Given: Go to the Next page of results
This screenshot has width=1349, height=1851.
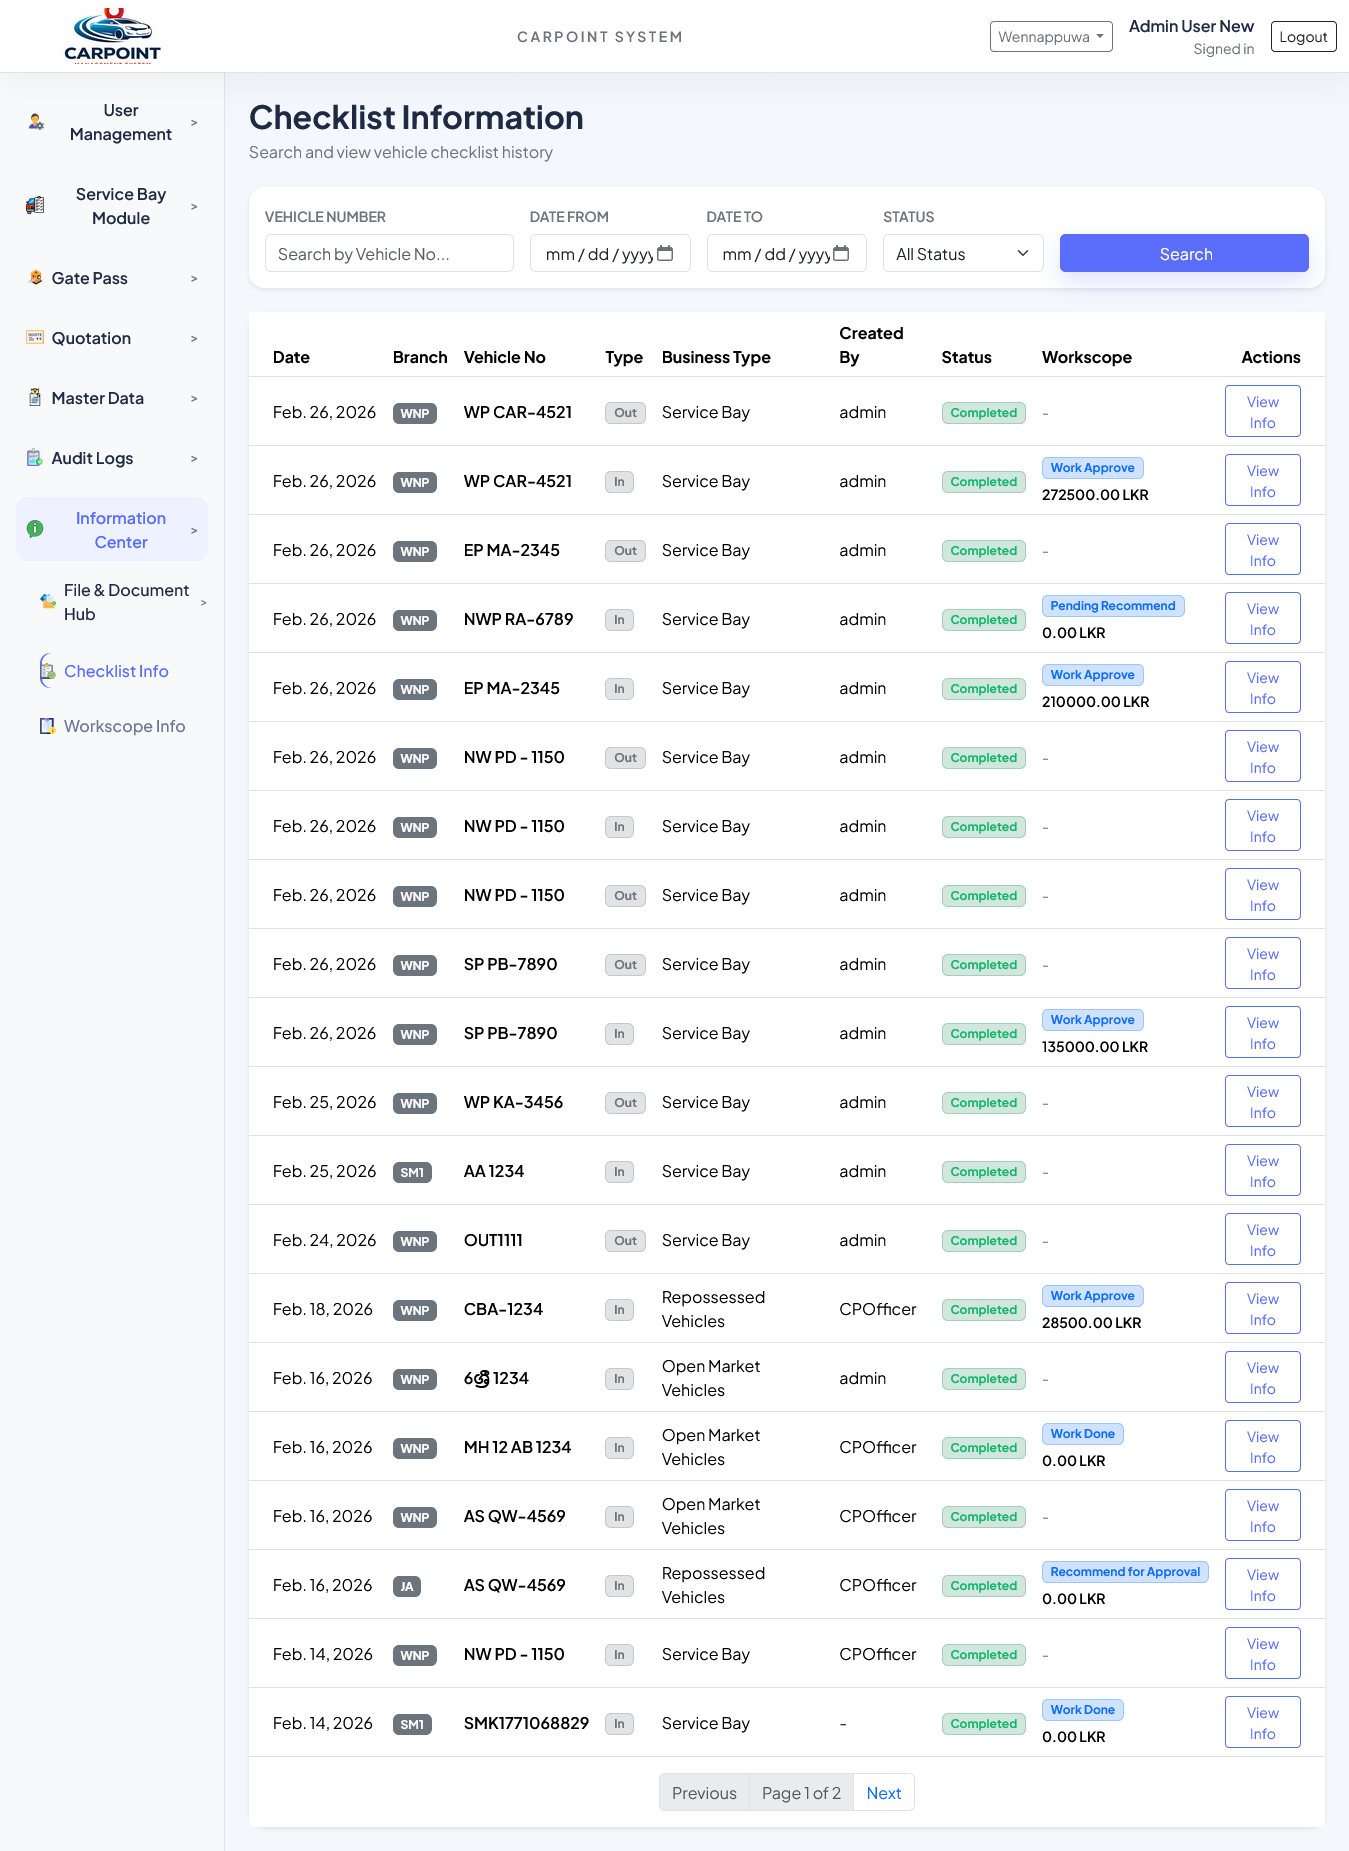Looking at the screenshot, I should point(883,1793).
